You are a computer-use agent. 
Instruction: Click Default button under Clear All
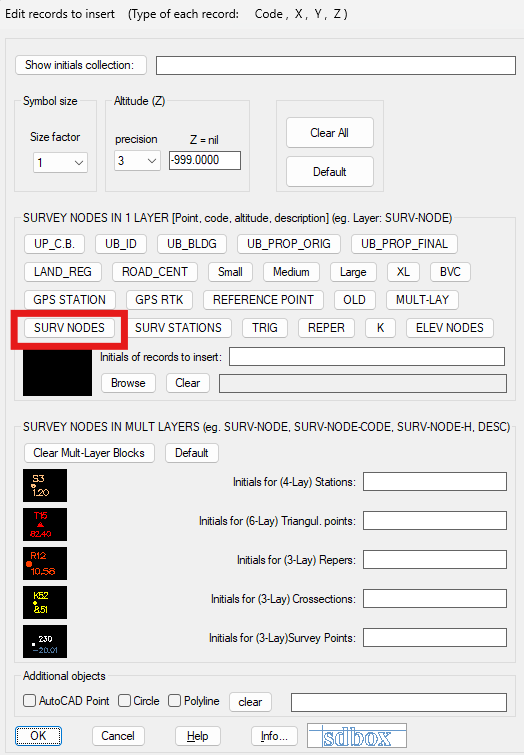click(329, 171)
